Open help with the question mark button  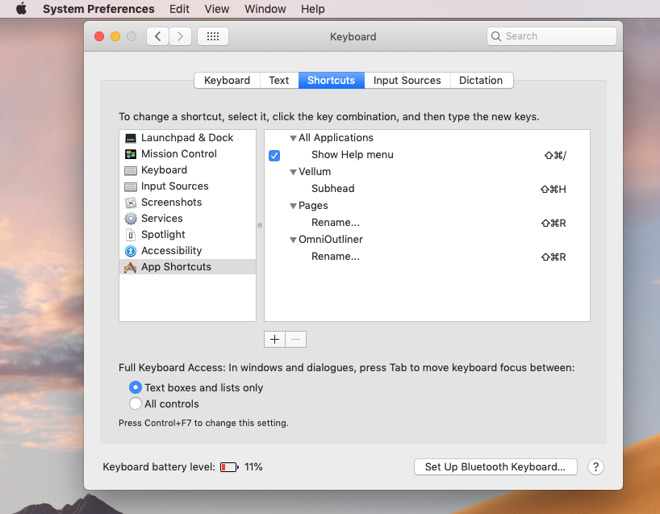point(596,467)
